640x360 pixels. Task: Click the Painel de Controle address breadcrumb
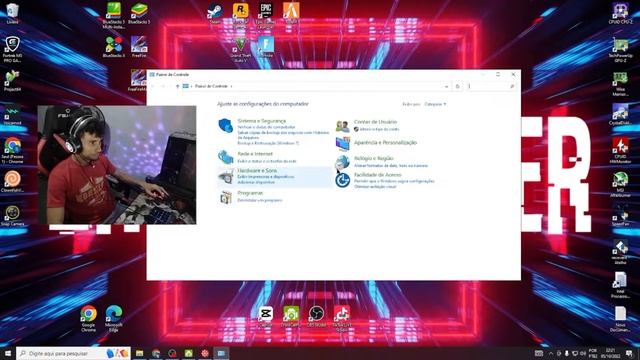(x=211, y=87)
